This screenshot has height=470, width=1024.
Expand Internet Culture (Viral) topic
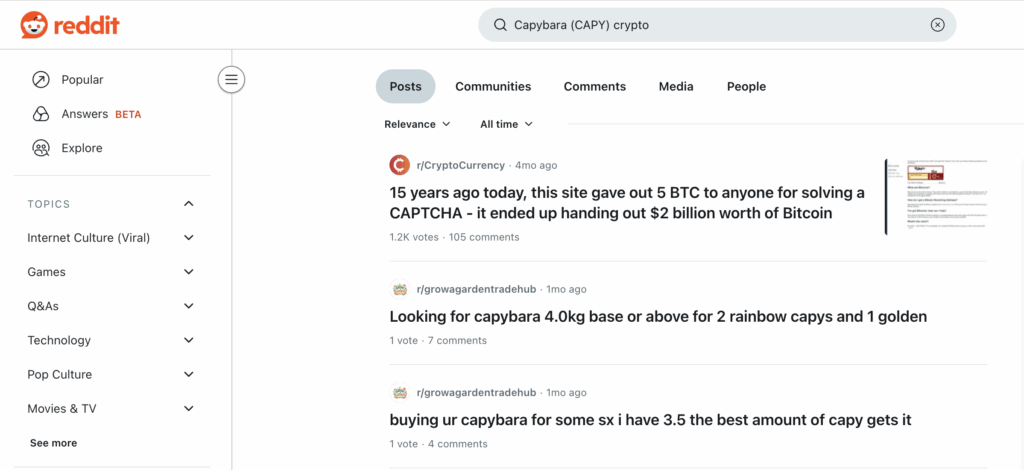(x=189, y=238)
